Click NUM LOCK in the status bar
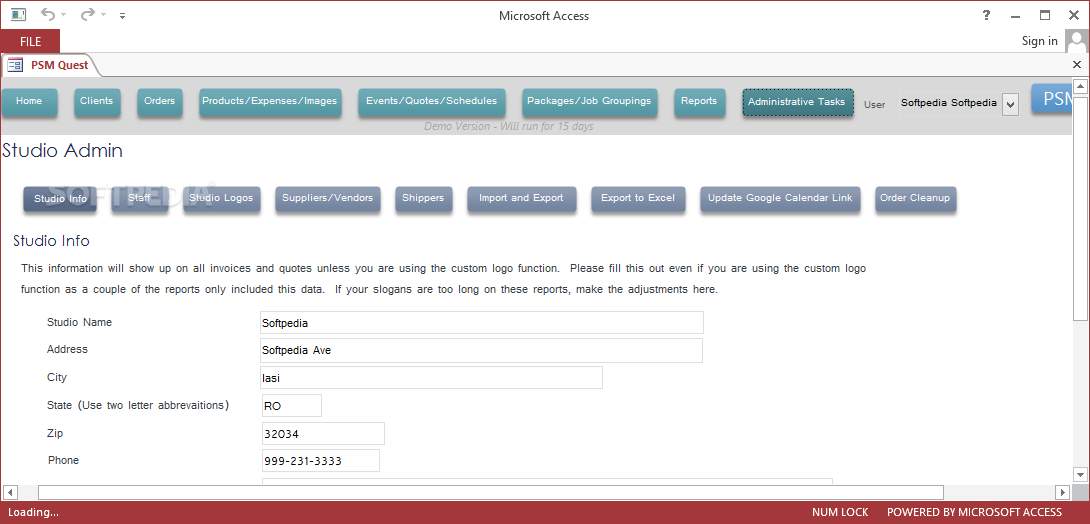 840,512
